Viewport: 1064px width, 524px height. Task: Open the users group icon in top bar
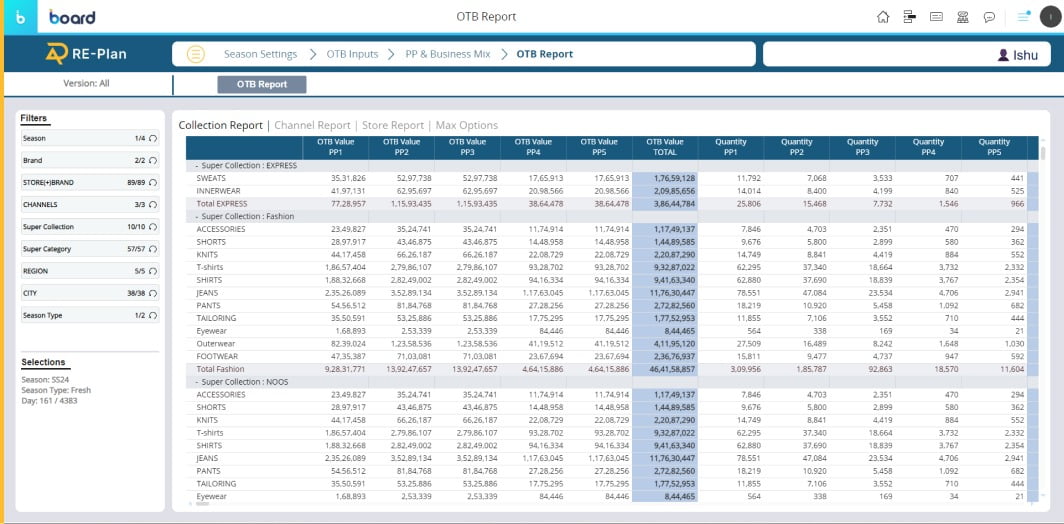[x=962, y=17]
